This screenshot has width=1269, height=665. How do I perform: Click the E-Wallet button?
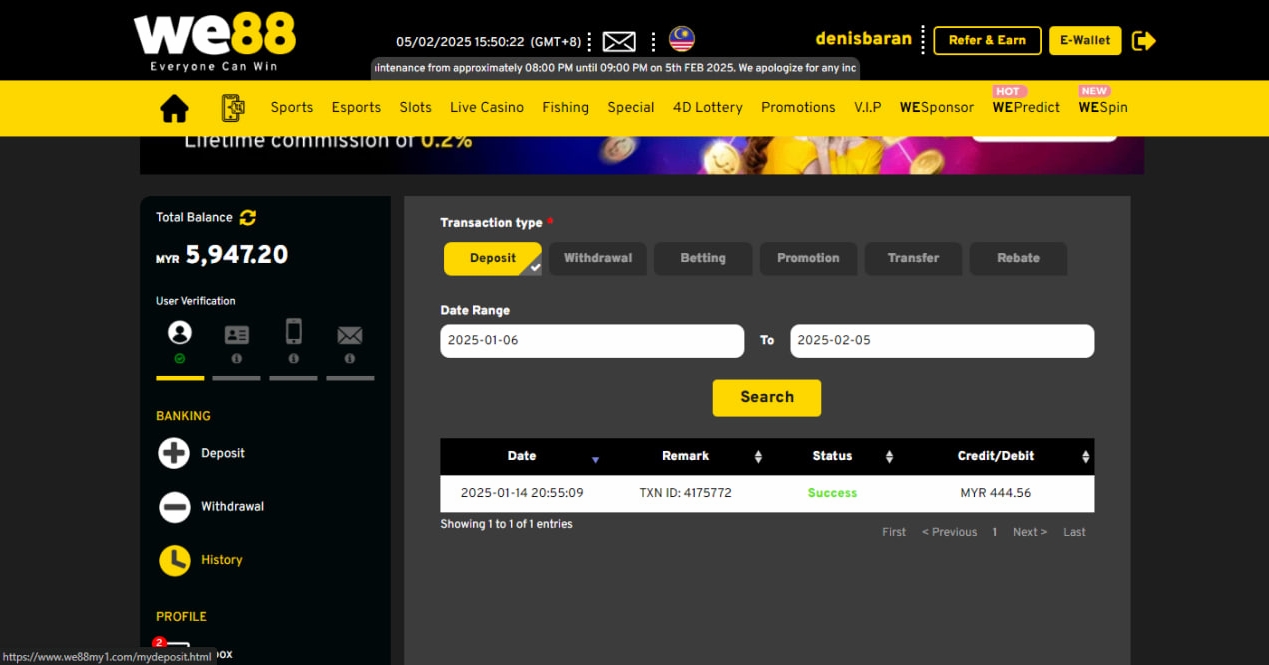(x=1085, y=41)
